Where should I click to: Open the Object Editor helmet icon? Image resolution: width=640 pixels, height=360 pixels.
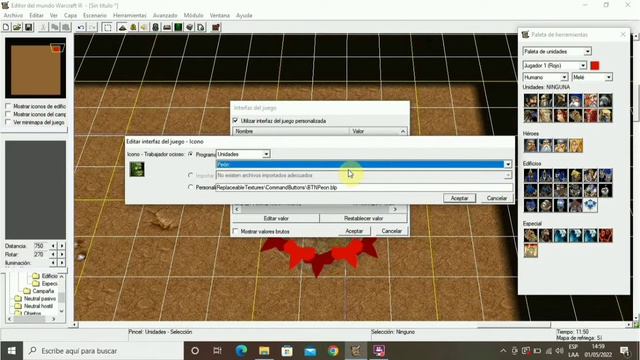(x=156, y=27)
